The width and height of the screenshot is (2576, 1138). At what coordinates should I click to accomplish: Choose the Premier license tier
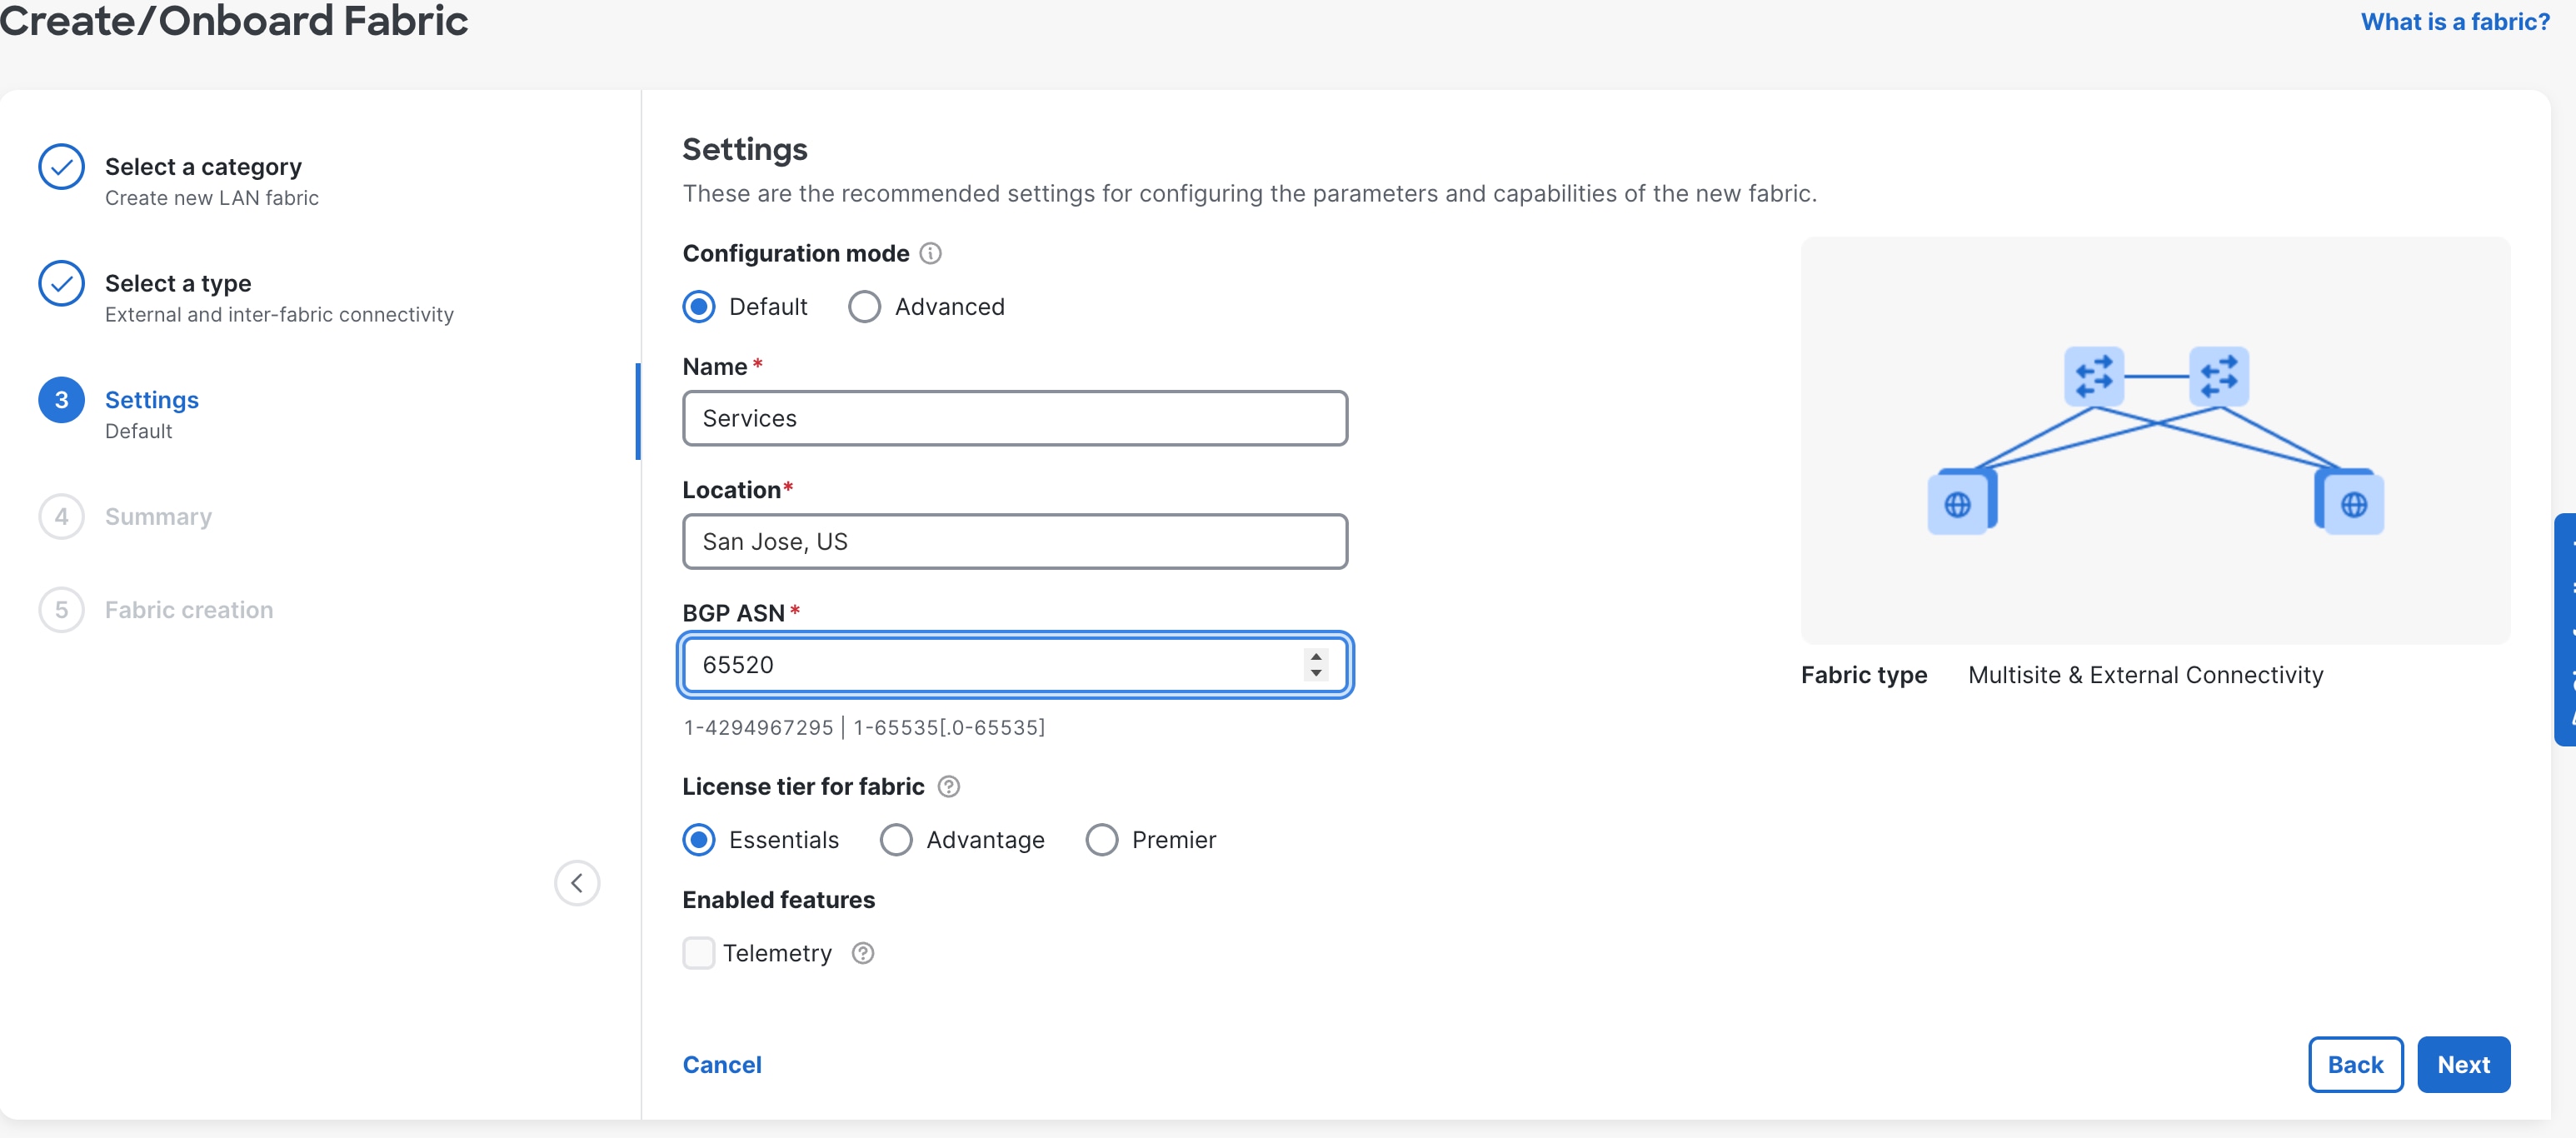pos(1101,840)
